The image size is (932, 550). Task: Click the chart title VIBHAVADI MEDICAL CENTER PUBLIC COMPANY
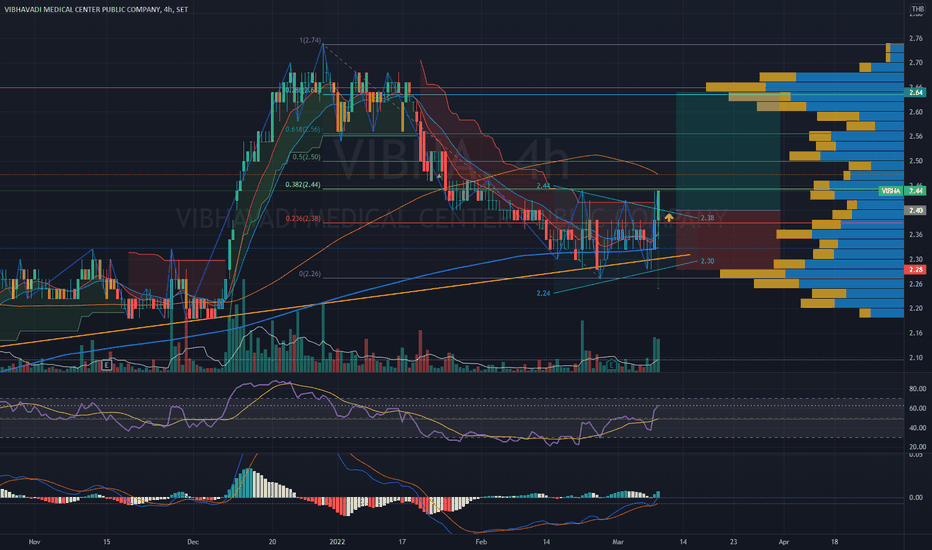click(82, 10)
